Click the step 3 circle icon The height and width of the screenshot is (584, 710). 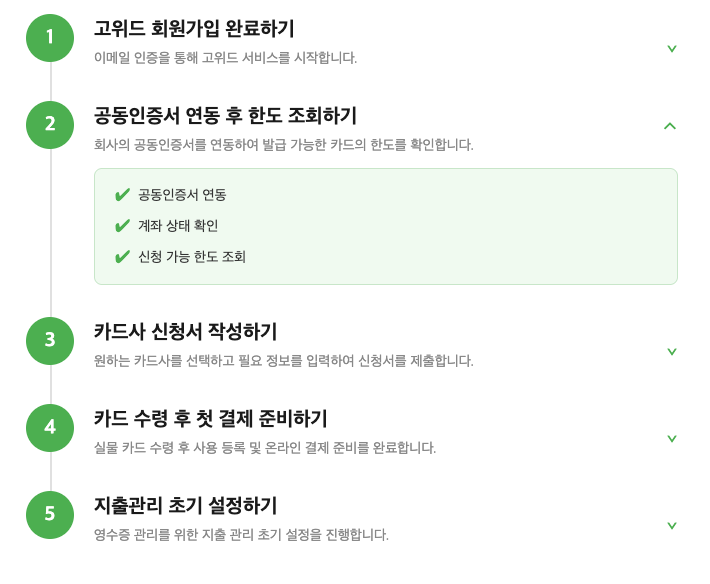coord(50,340)
